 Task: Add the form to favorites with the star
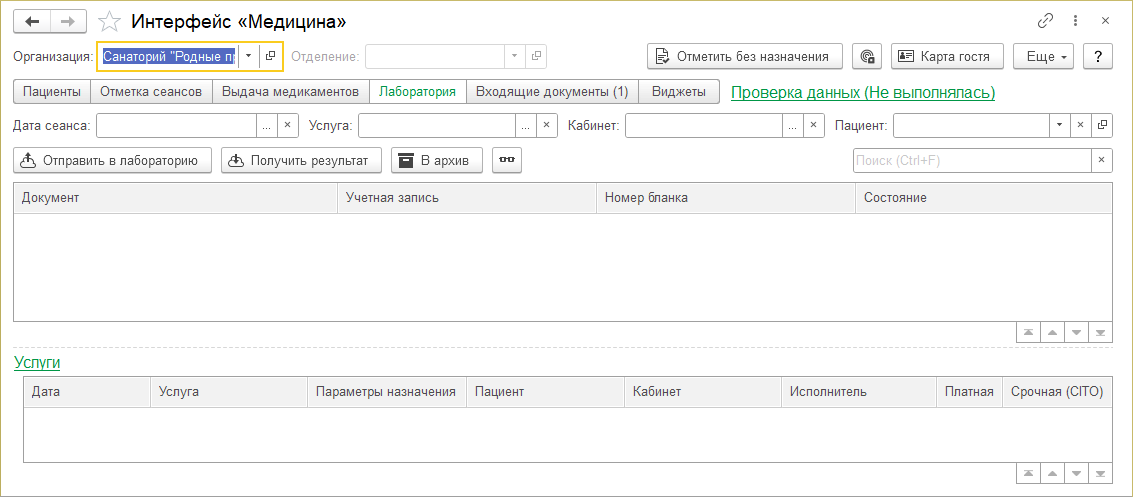[111, 21]
